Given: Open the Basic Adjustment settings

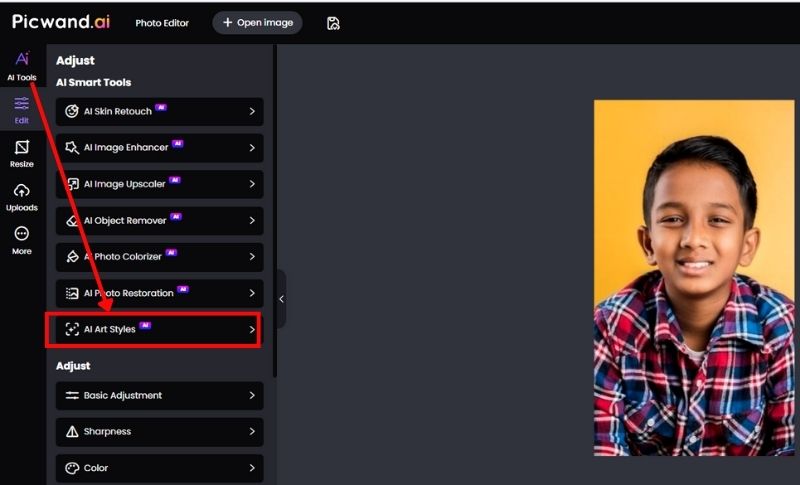Looking at the screenshot, I should point(159,395).
